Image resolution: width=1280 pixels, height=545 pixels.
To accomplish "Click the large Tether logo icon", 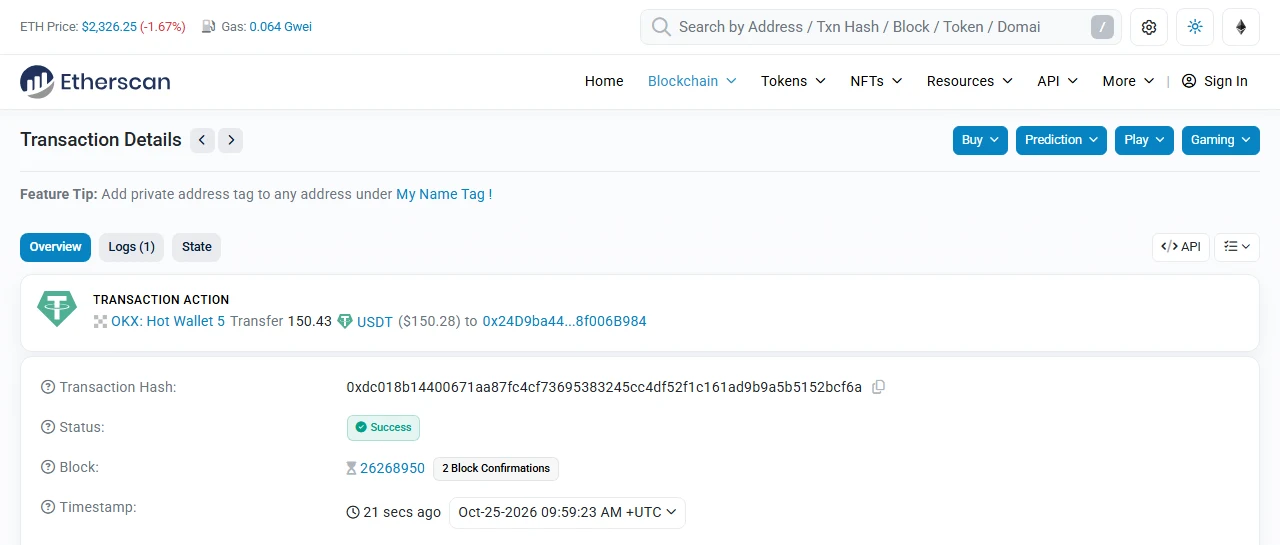I will pyautogui.click(x=57, y=309).
